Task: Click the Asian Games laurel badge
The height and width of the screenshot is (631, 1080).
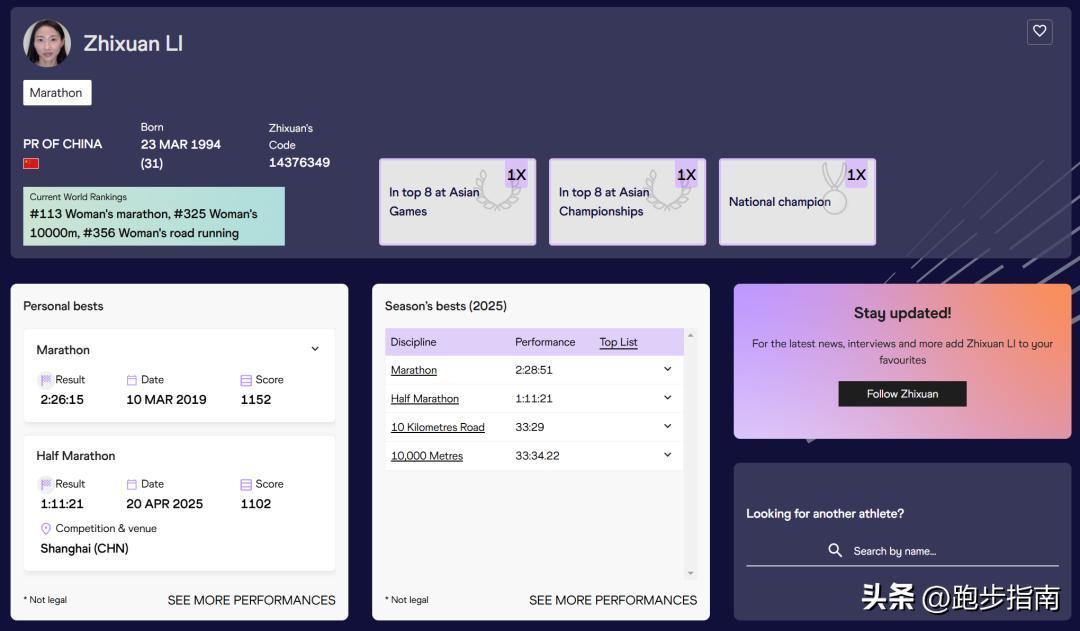Action: (457, 202)
